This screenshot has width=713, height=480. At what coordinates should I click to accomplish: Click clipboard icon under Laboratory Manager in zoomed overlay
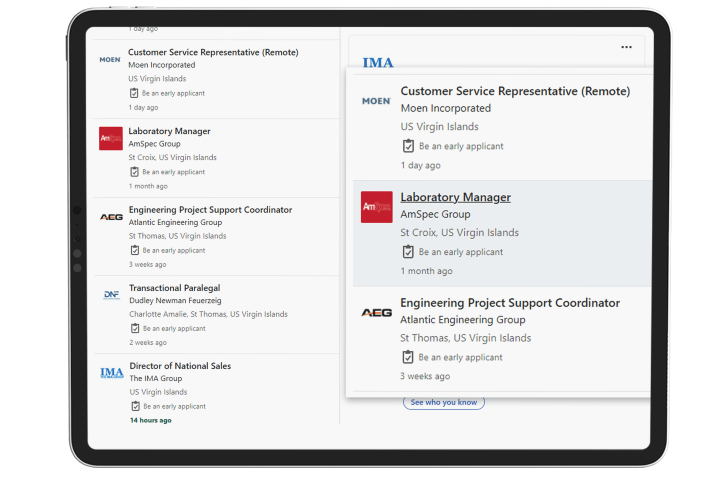[x=408, y=251]
